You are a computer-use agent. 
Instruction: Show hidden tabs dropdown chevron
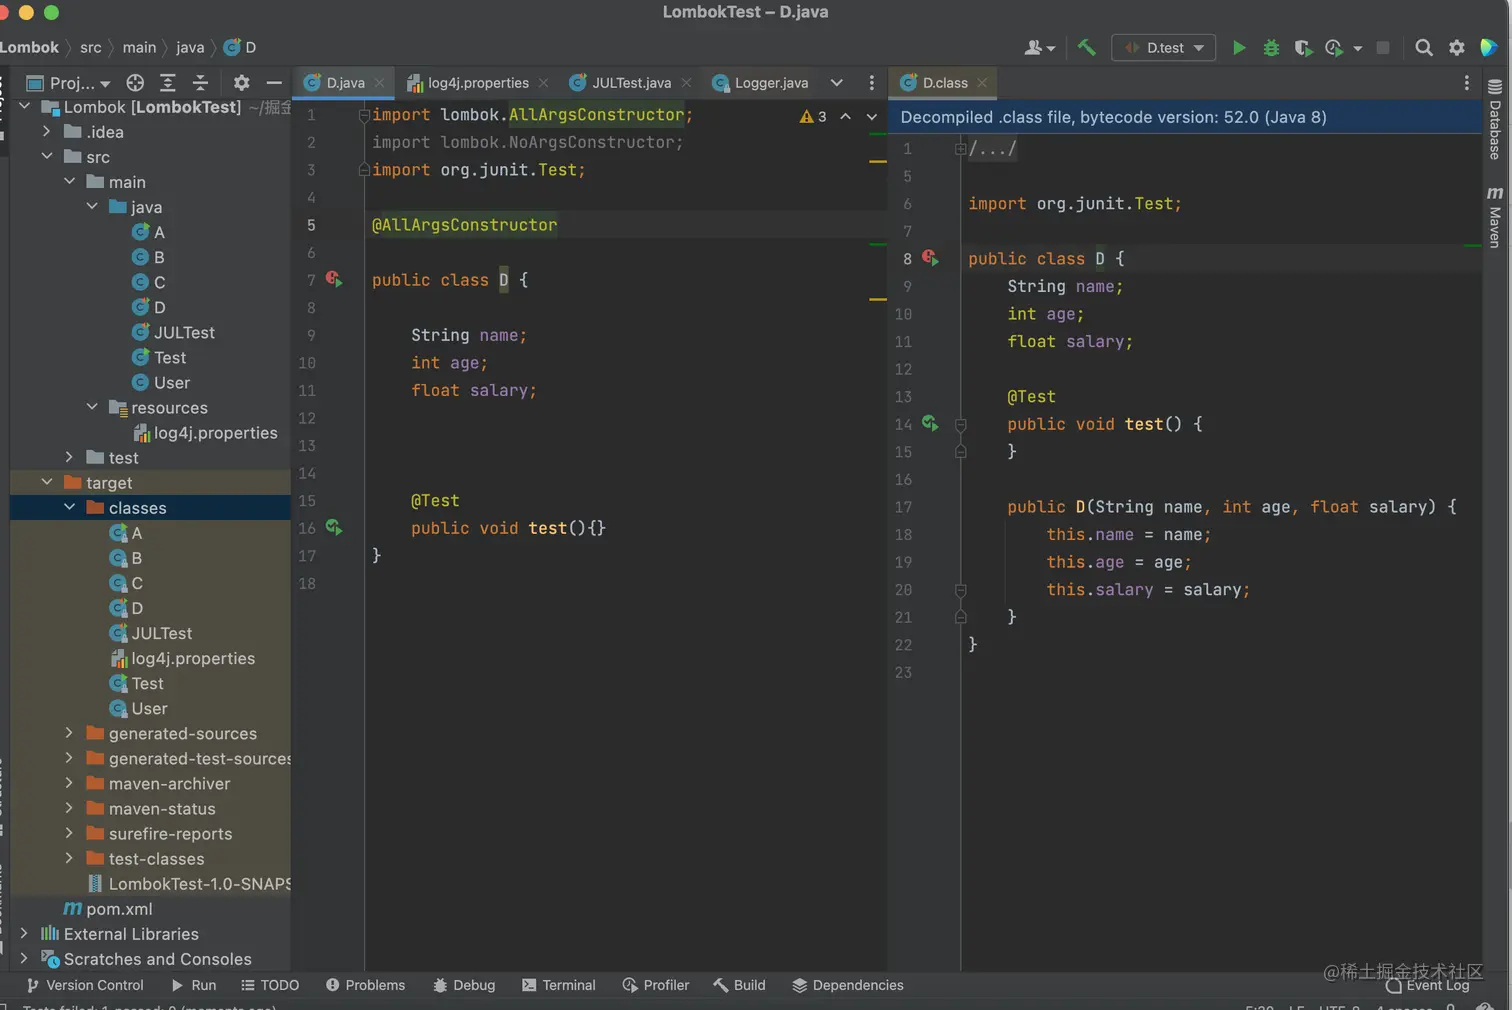837,83
